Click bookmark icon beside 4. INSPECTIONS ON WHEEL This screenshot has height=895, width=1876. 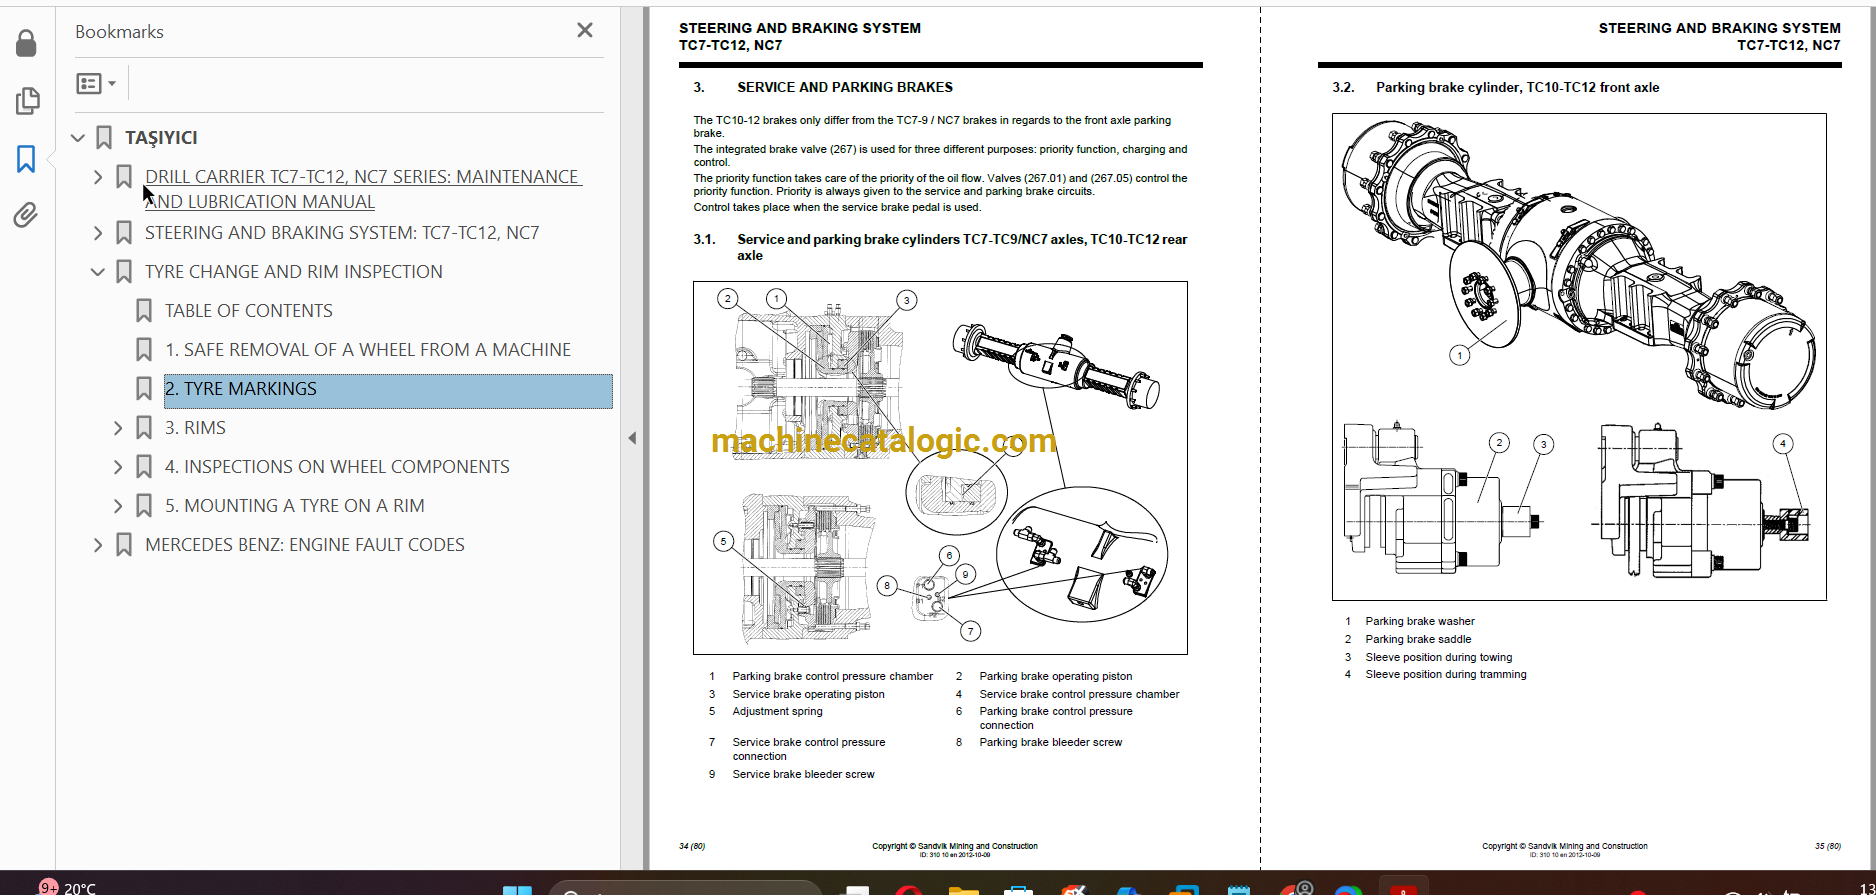click(144, 467)
